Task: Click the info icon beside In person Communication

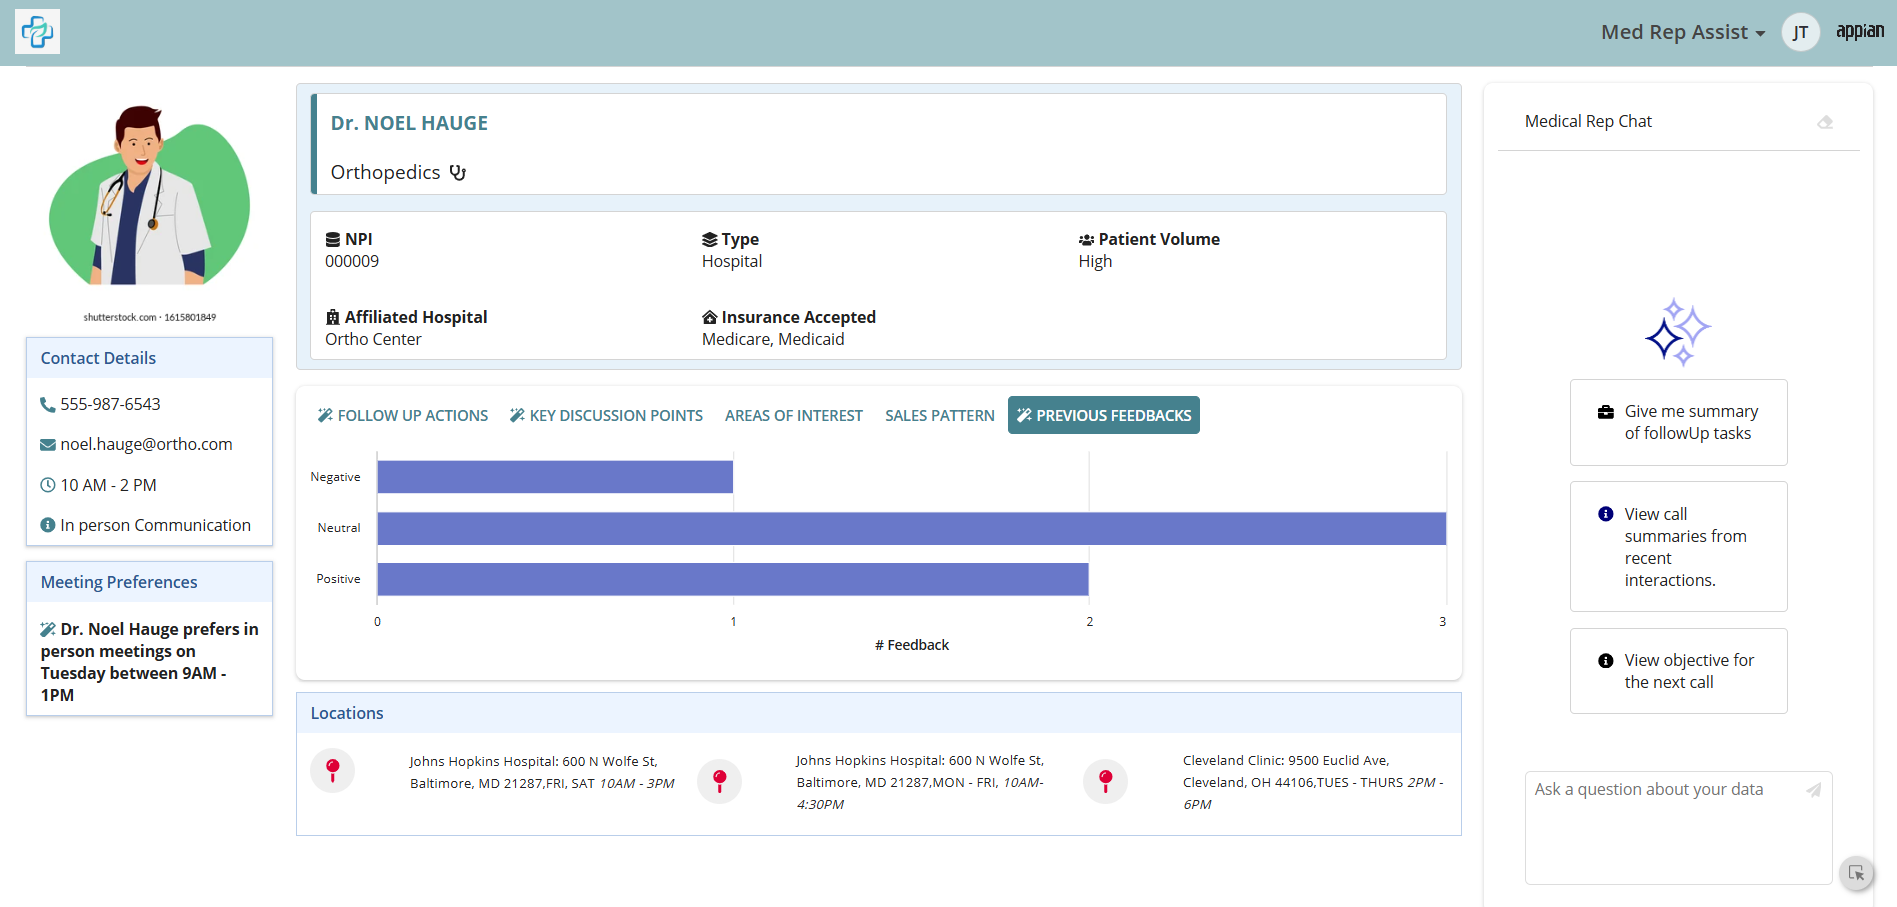Action: [47, 525]
